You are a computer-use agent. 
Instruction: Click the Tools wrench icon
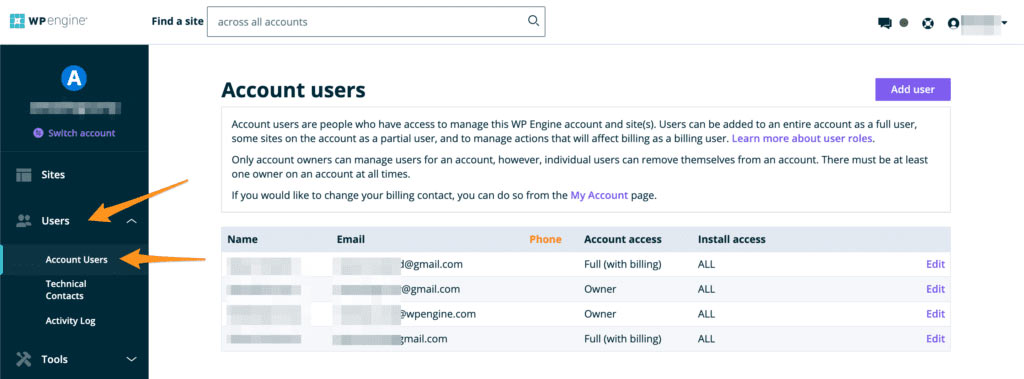click(x=24, y=359)
